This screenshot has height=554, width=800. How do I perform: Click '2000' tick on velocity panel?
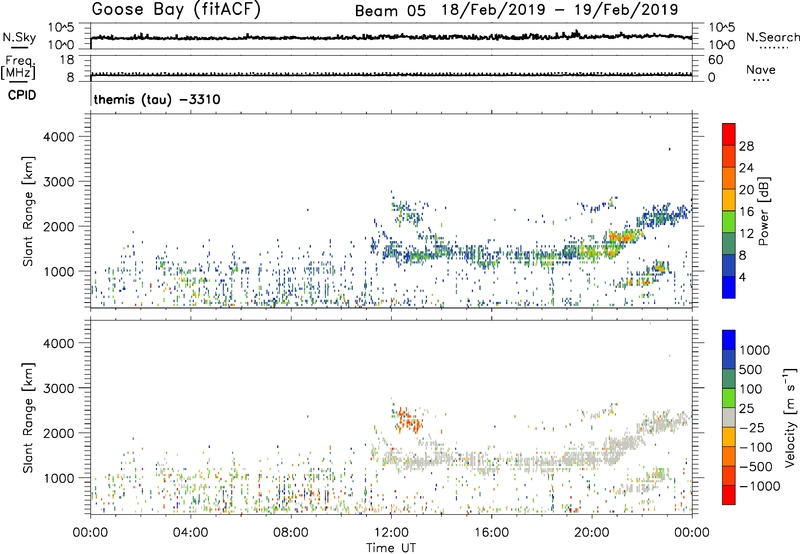click(59, 433)
